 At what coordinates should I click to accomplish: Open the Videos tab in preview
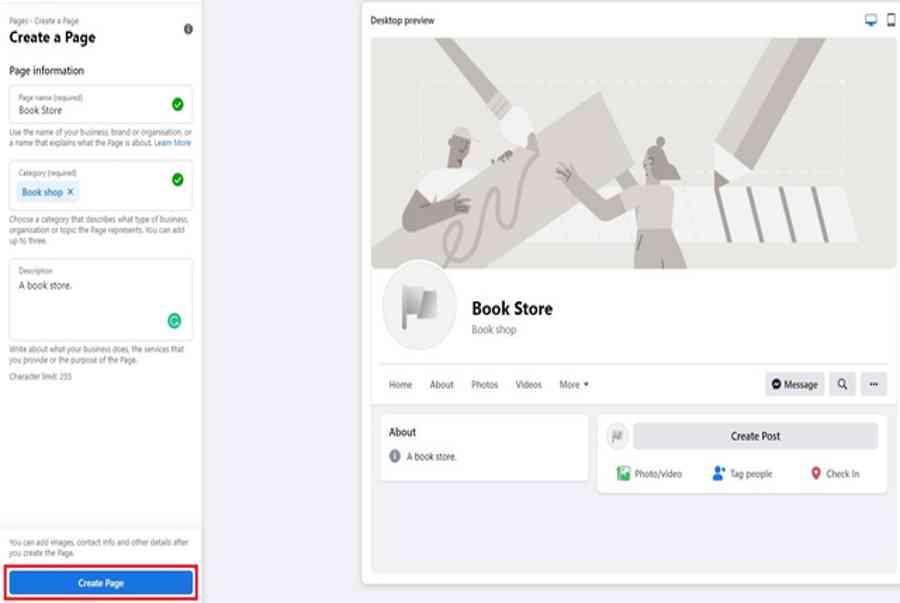(528, 384)
